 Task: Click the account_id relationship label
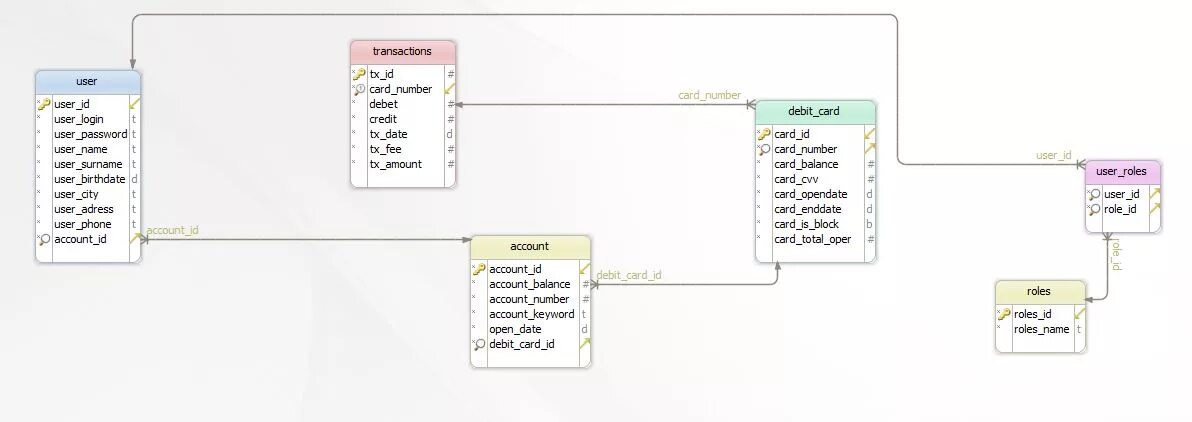click(173, 230)
